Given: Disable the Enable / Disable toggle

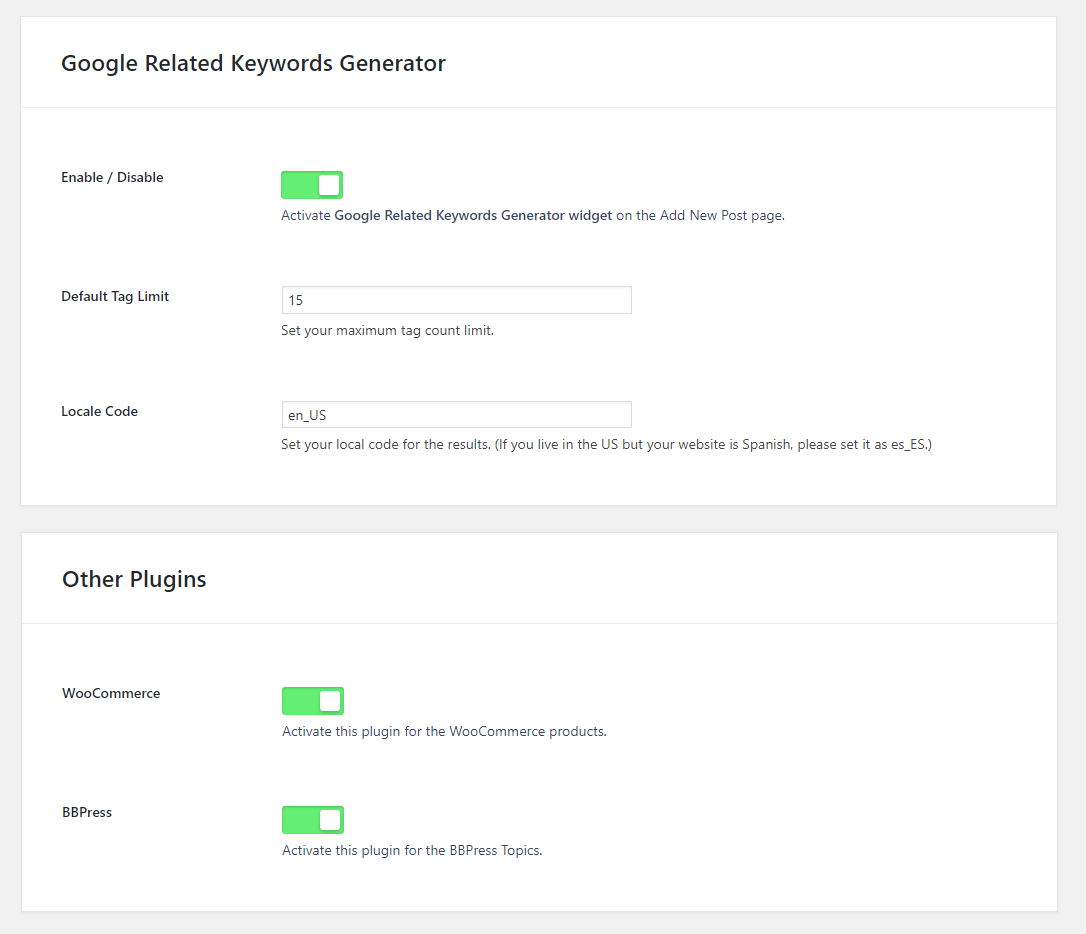Looking at the screenshot, I should pos(311,184).
